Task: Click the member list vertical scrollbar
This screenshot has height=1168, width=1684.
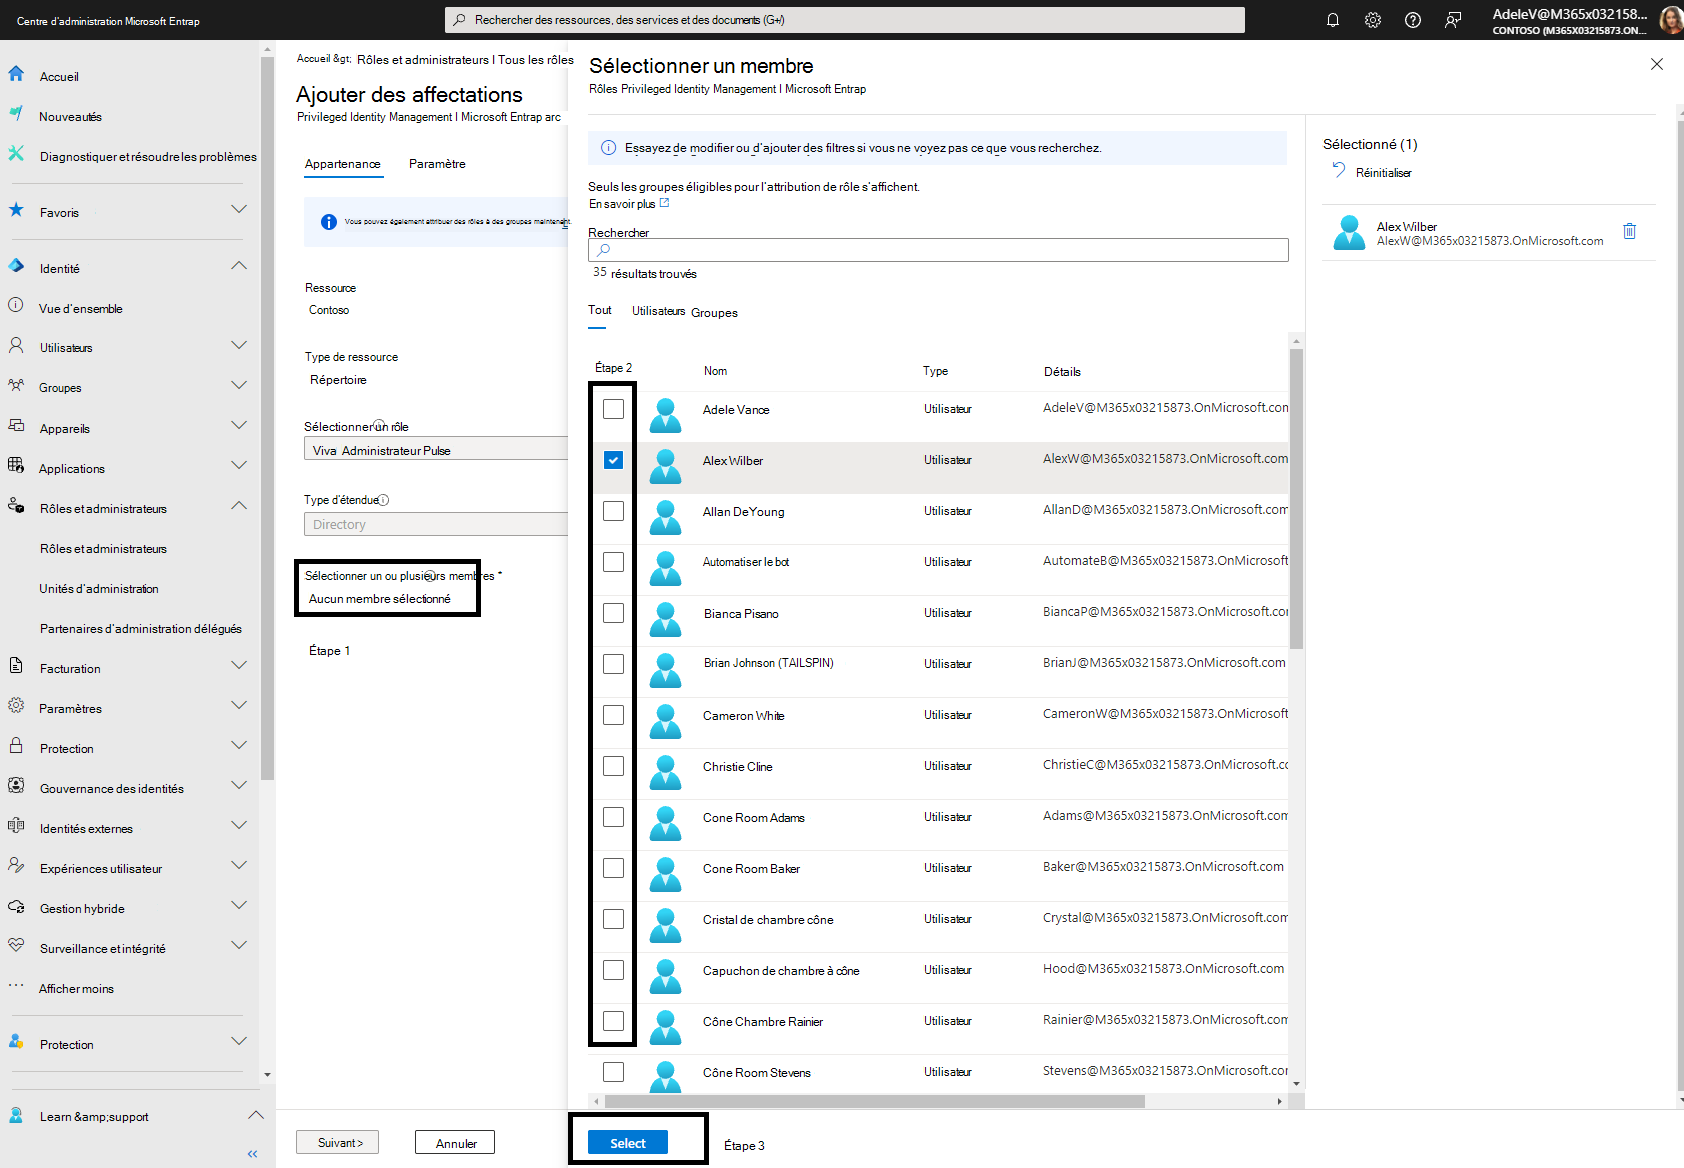Action: (1296, 499)
